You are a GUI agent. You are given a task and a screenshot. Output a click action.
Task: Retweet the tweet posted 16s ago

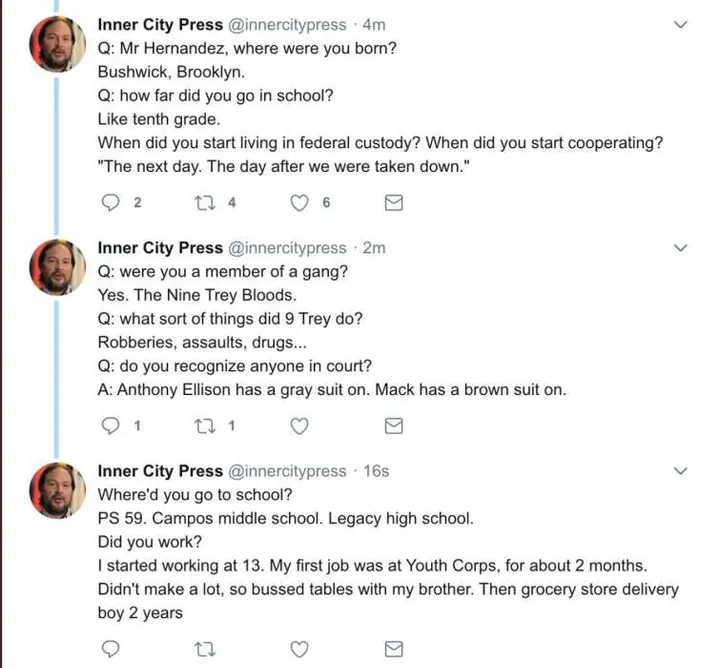[x=202, y=649]
